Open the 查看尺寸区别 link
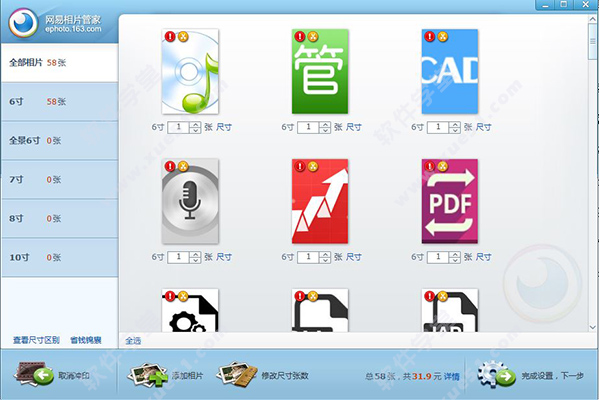Image resolution: width=599 pixels, height=400 pixels. click(x=36, y=340)
